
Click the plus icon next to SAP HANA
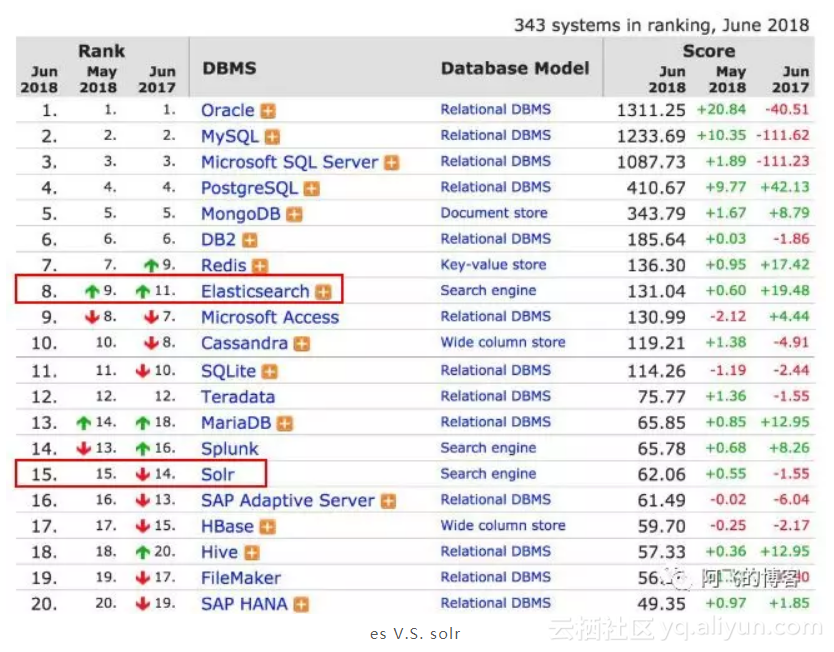pos(301,605)
